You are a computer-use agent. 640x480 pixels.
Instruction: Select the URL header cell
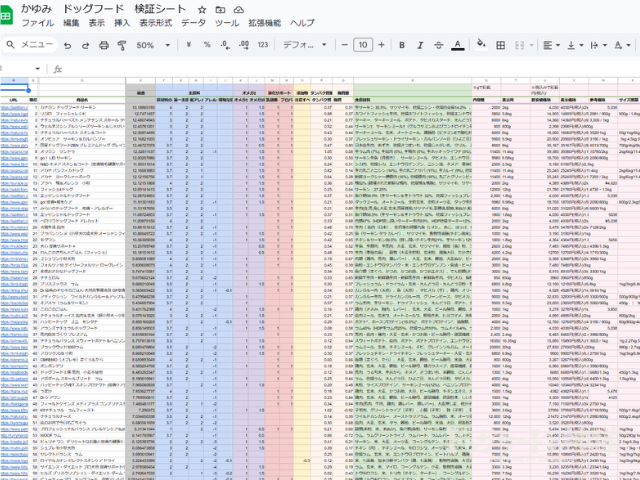tap(14, 100)
